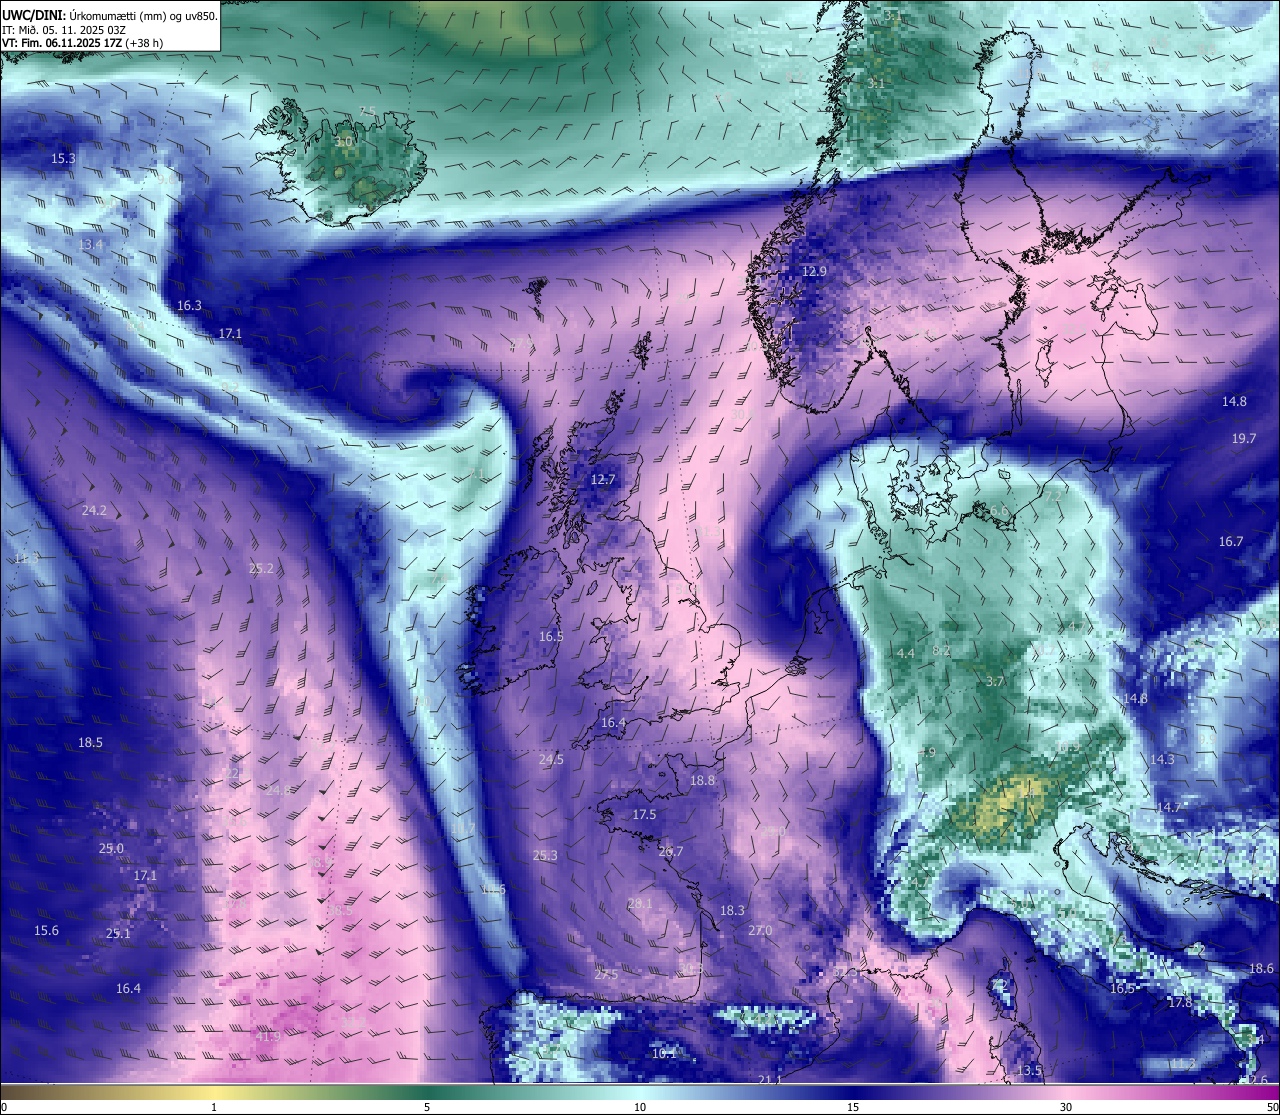Click the 25.2 value label
Screen dimensions: 1280x1115
coord(261,568)
